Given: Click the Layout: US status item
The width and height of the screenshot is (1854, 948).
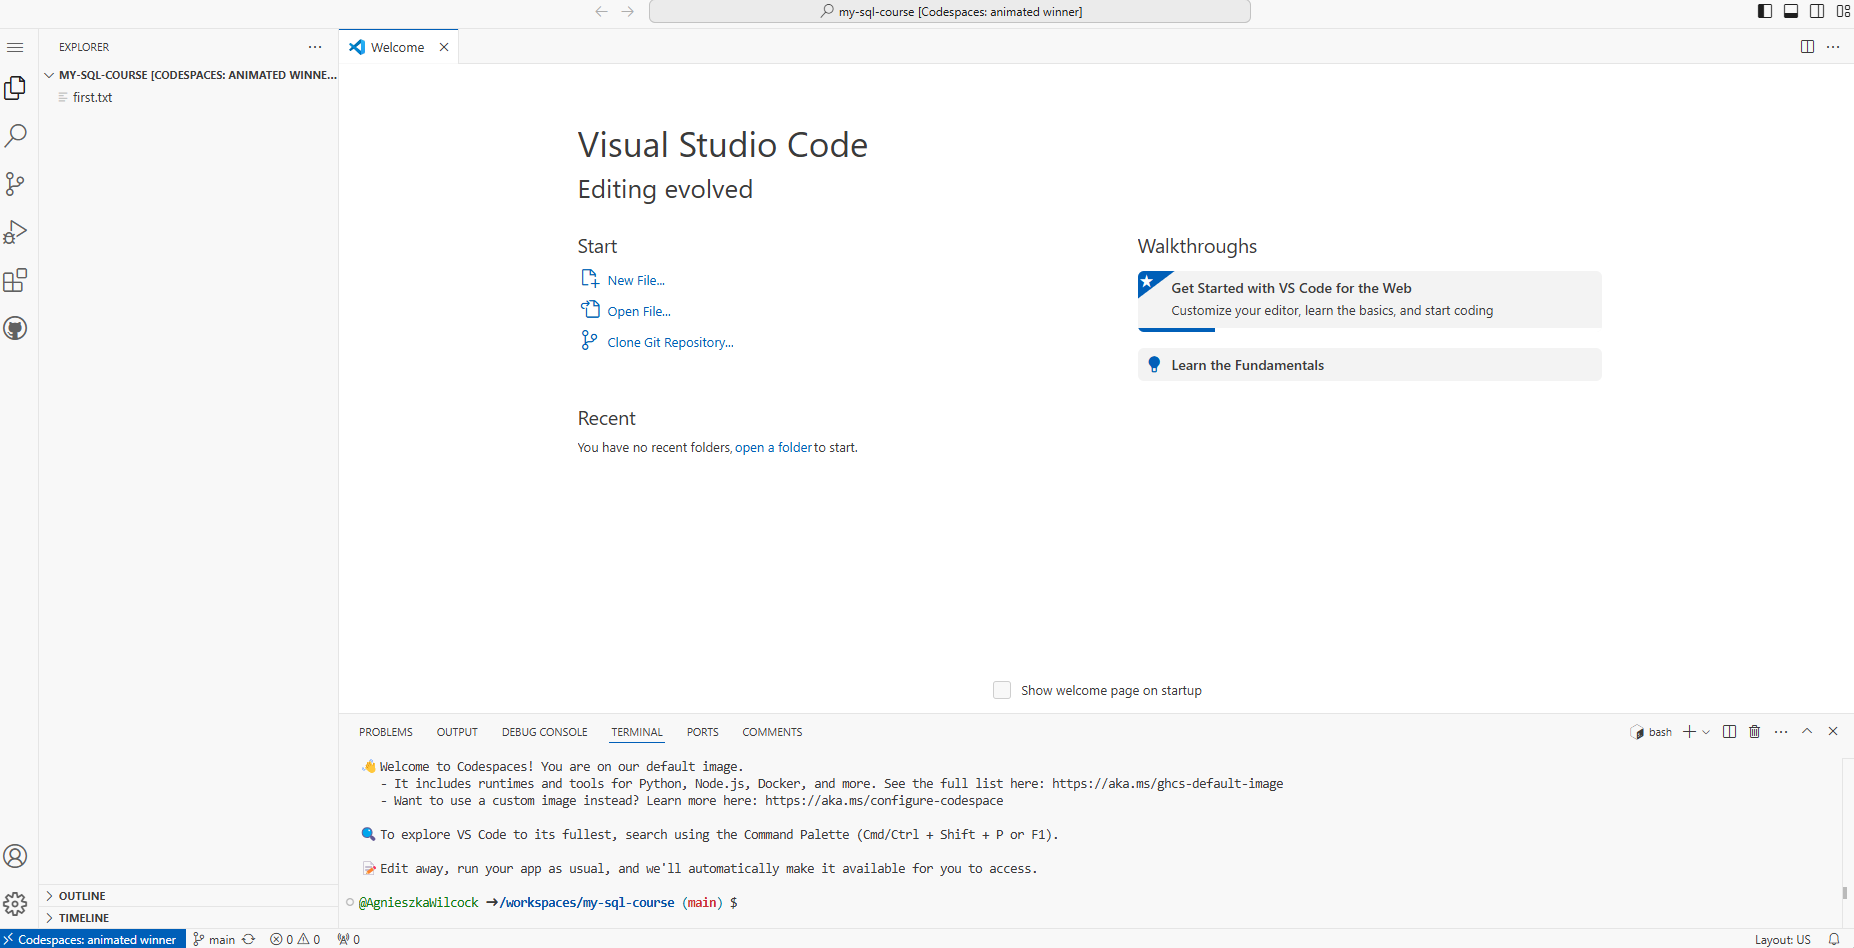Looking at the screenshot, I should (1782, 939).
